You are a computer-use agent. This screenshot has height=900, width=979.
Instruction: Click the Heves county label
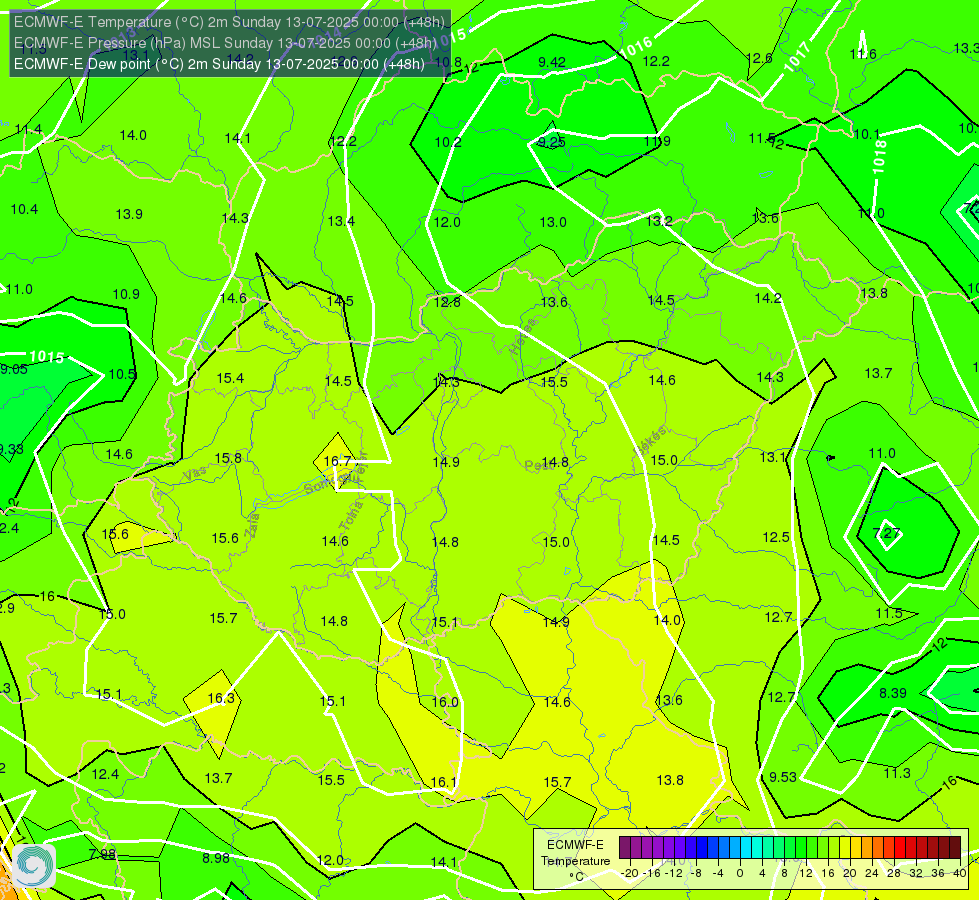[x=523, y=336]
